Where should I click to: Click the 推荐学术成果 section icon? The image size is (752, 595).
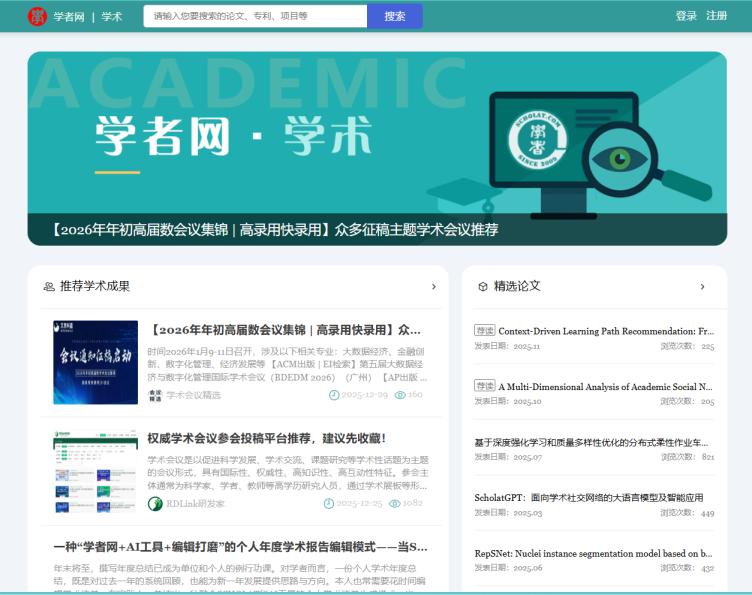(x=49, y=287)
